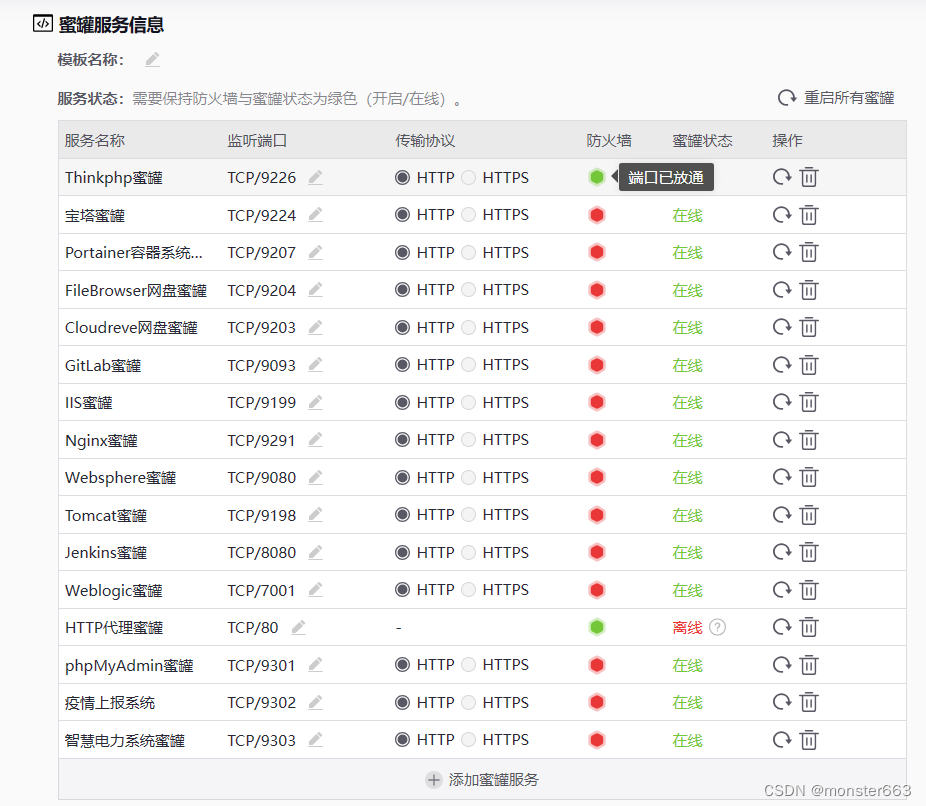Delete the GitLab蜜罐 service
Image resolution: width=926 pixels, height=806 pixels.
pos(808,365)
